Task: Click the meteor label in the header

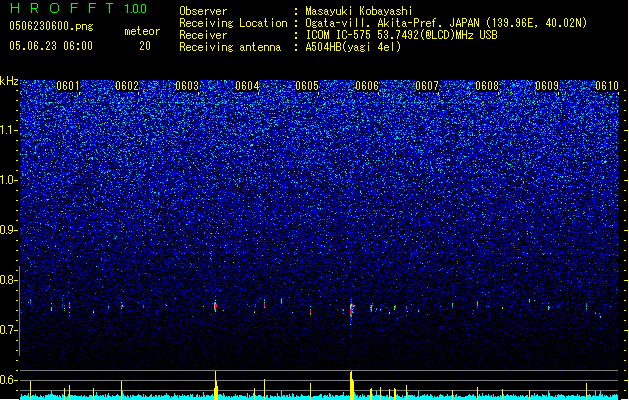Action: click(x=142, y=31)
